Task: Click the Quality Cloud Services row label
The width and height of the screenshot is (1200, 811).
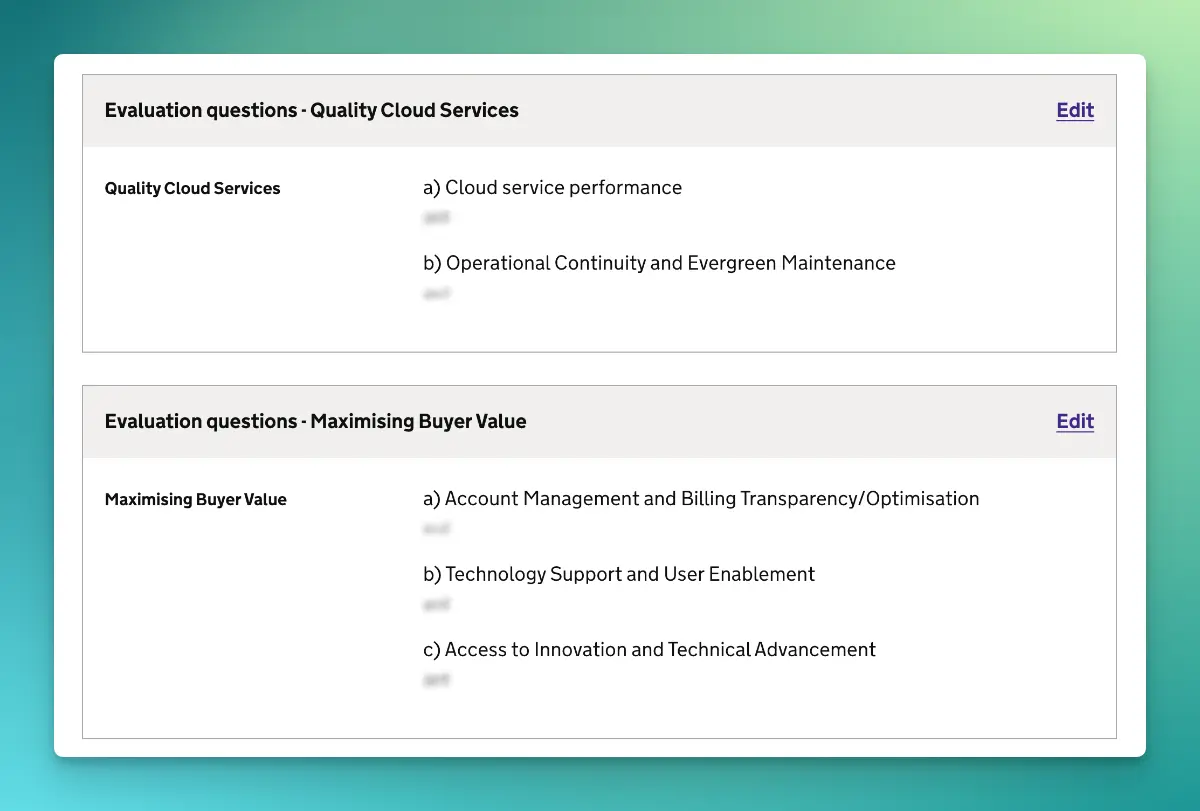Action: (x=192, y=187)
